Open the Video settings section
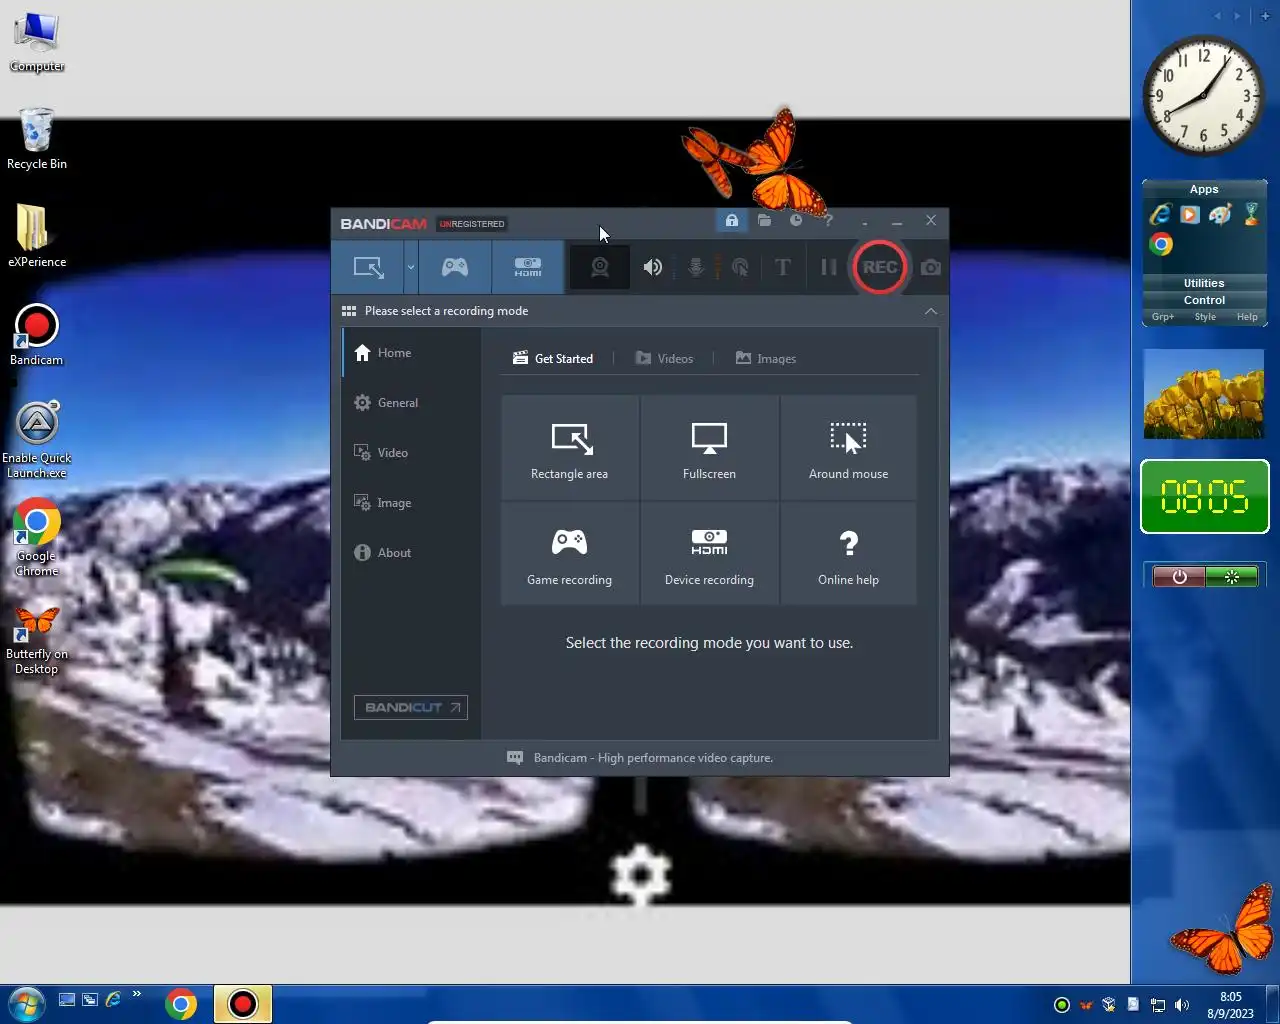1280x1024 pixels. point(412,453)
